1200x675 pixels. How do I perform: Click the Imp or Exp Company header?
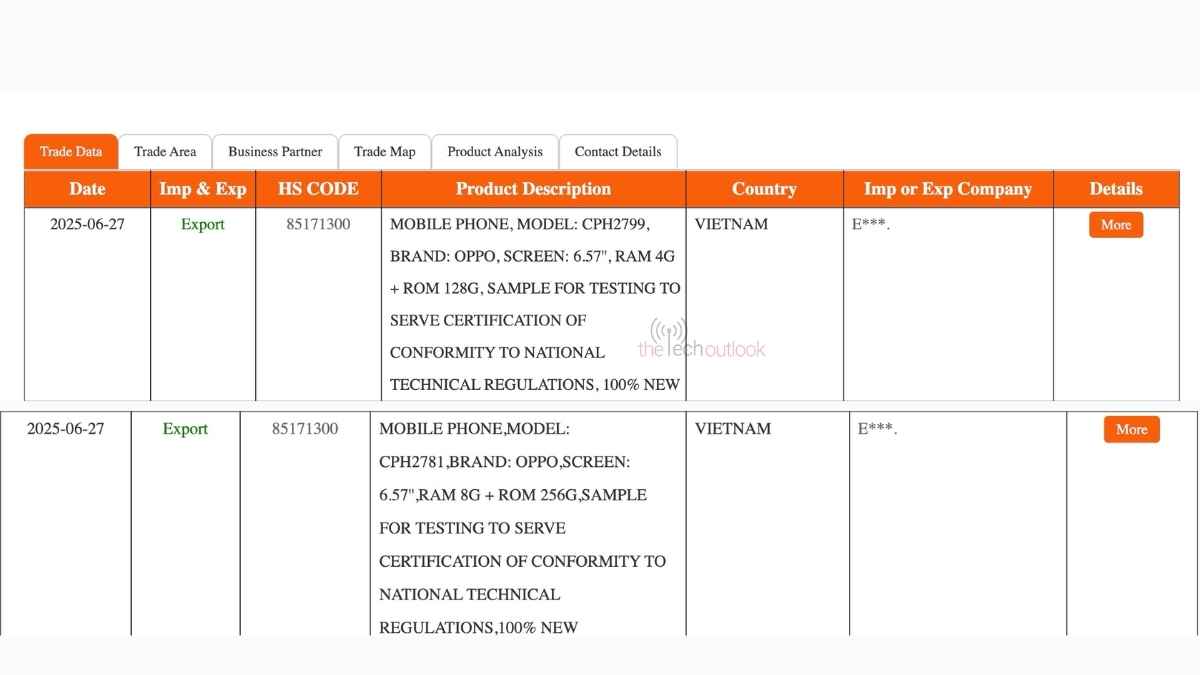[947, 189]
